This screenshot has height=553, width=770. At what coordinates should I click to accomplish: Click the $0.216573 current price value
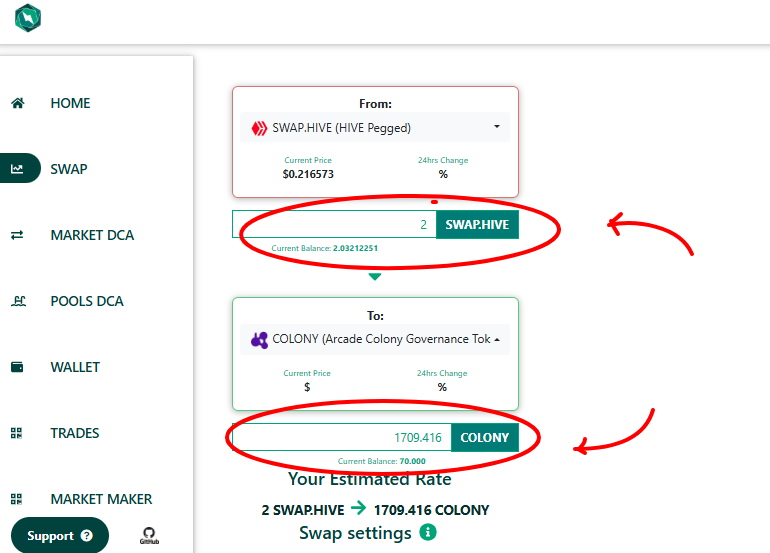(x=308, y=174)
